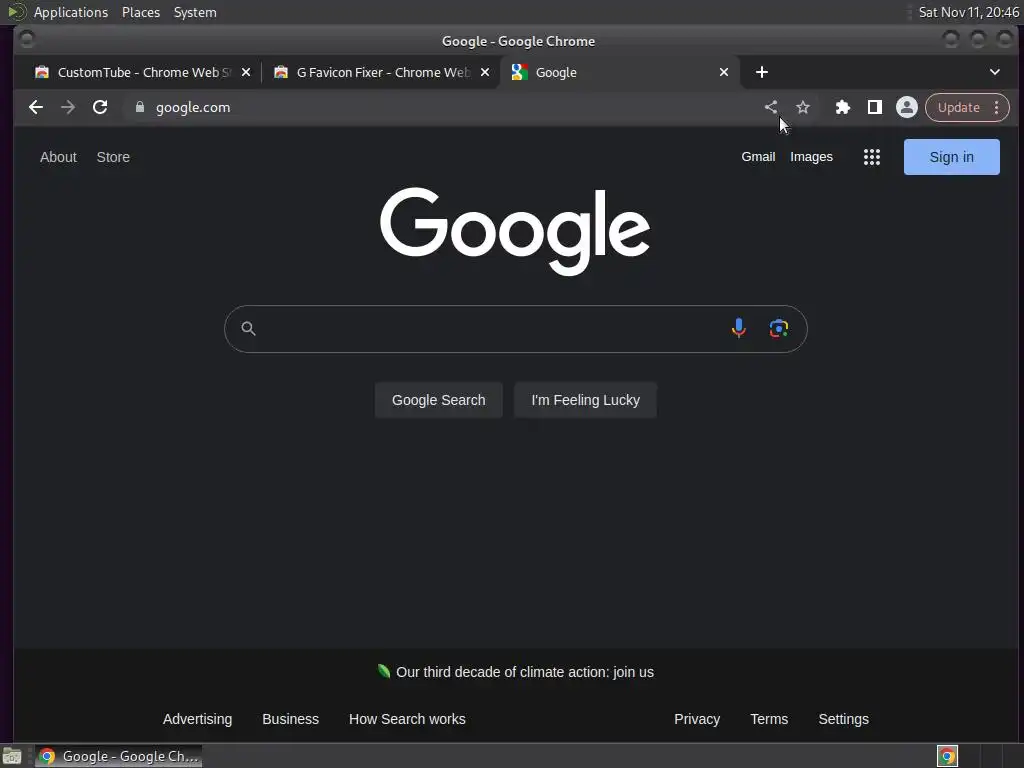
Task: Close the G Favicon Fixer tab
Action: click(485, 72)
